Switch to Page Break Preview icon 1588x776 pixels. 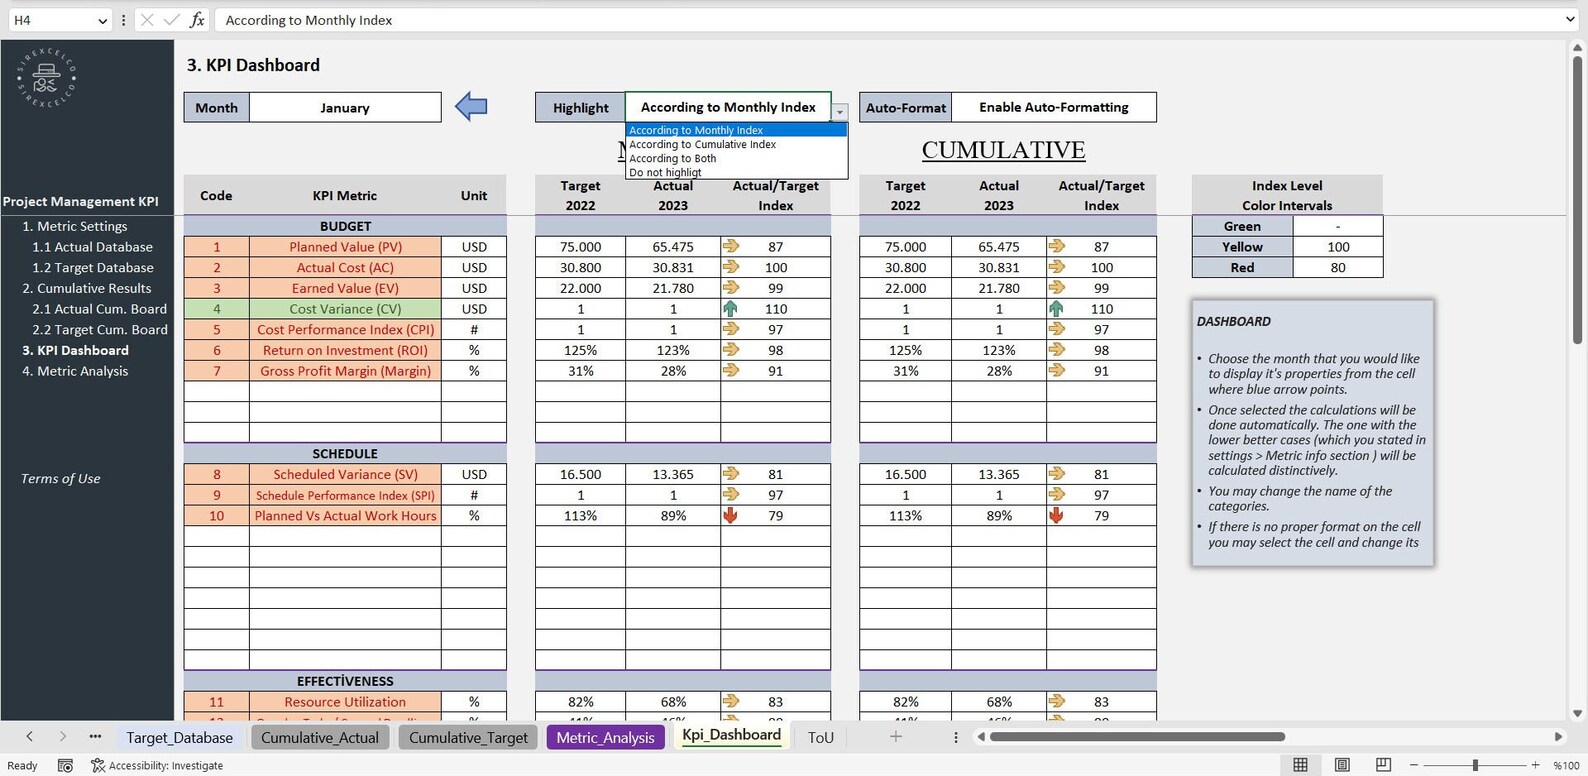1383,765
